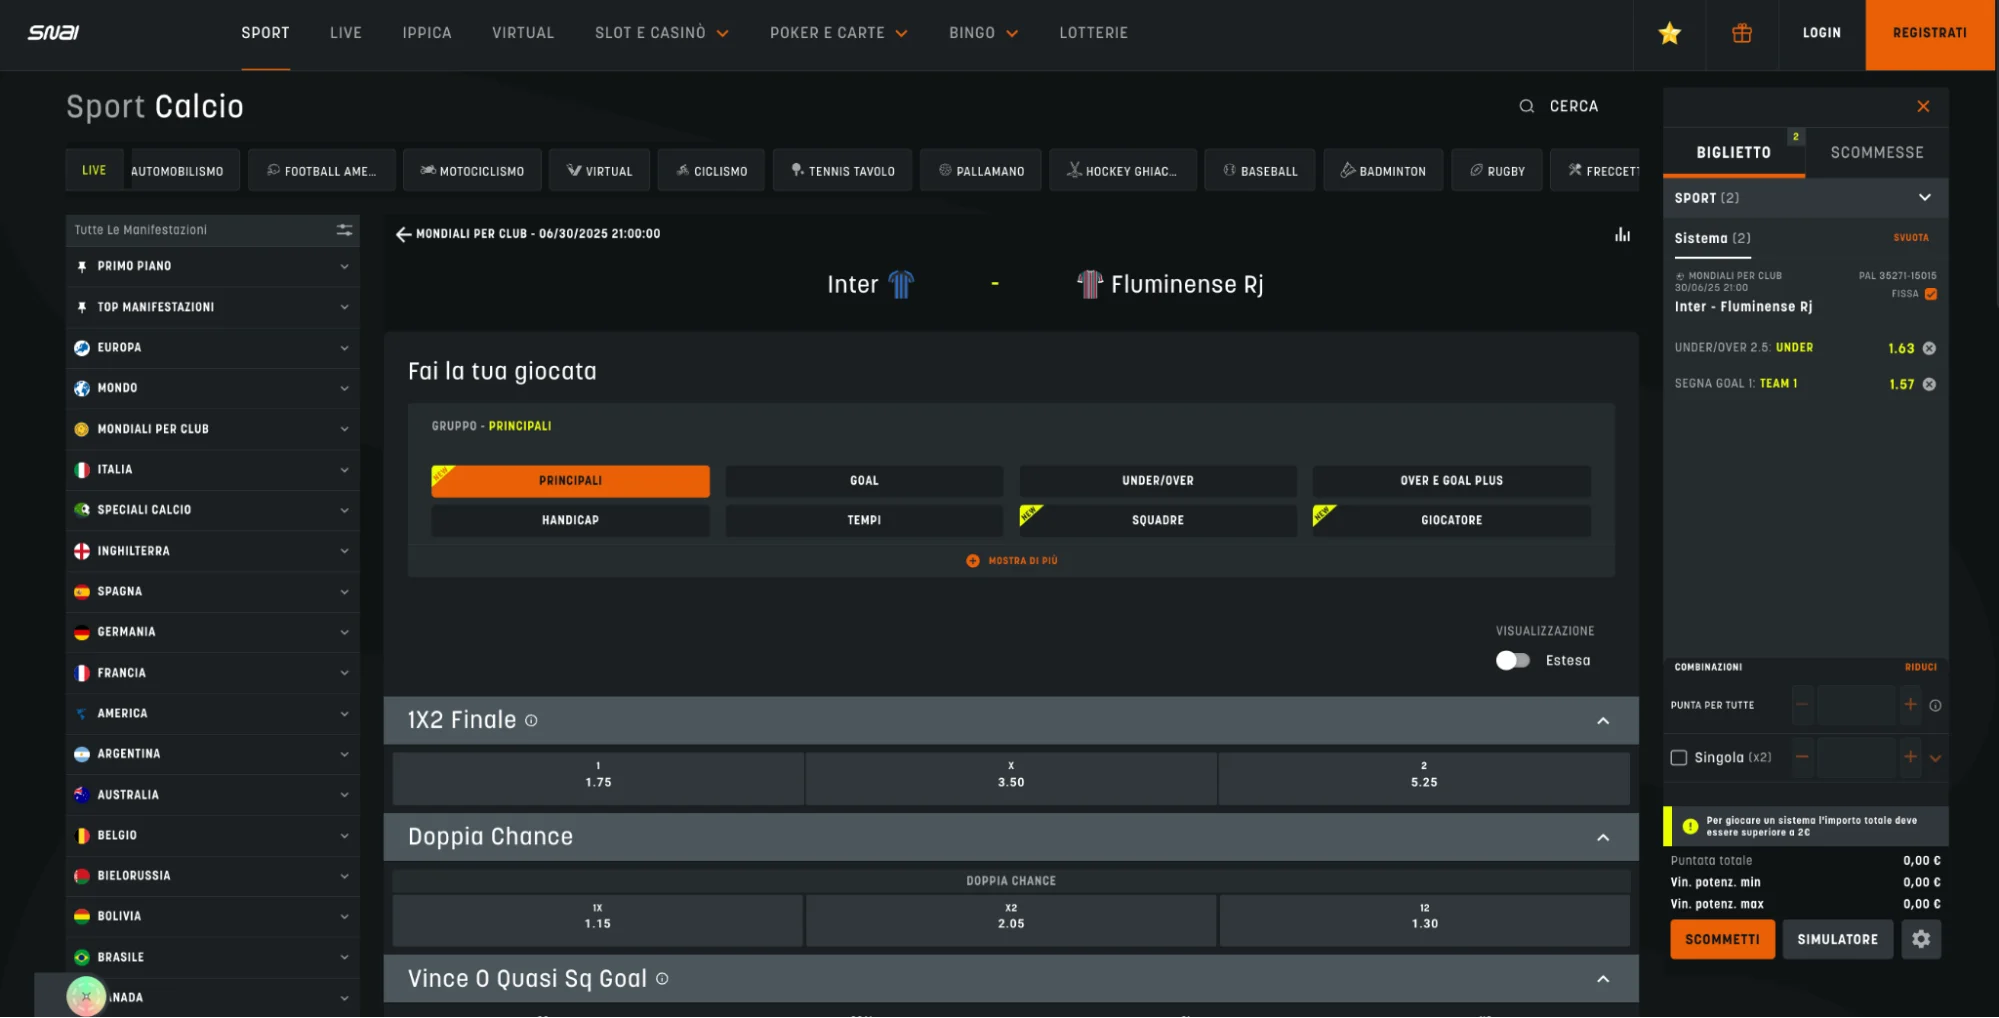
Task: Check the Singola (x2) checkbox
Action: 1679,758
